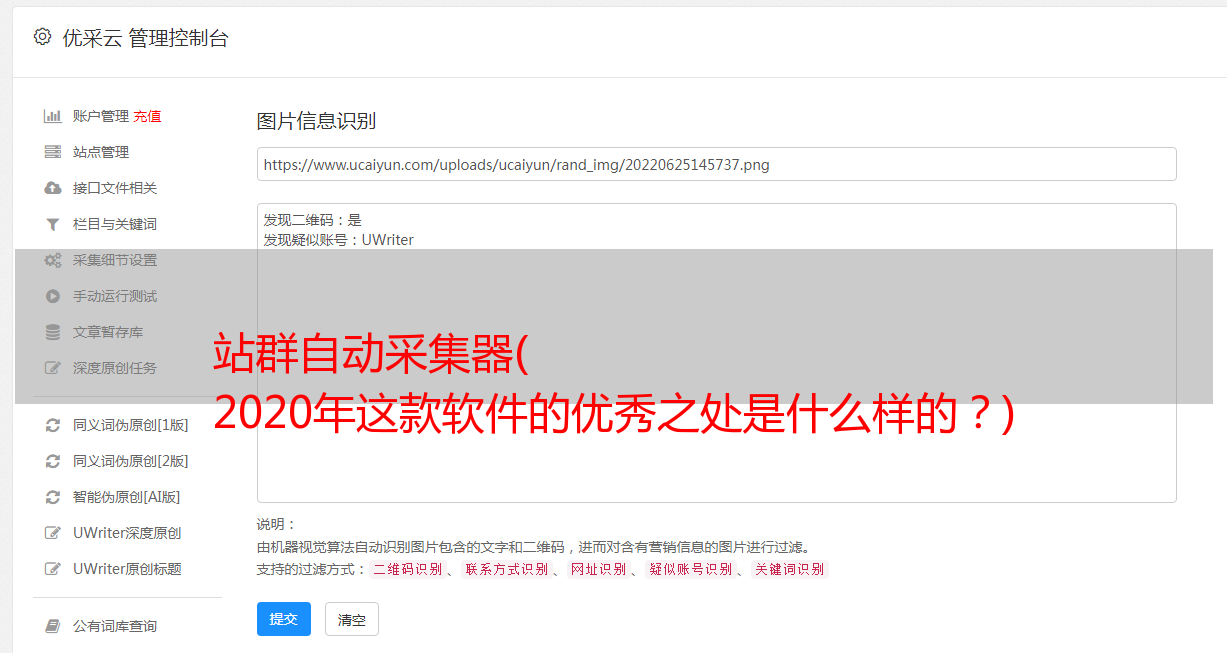Click the 网址识别 tag
The width and height of the screenshot is (1227, 653).
pos(598,569)
